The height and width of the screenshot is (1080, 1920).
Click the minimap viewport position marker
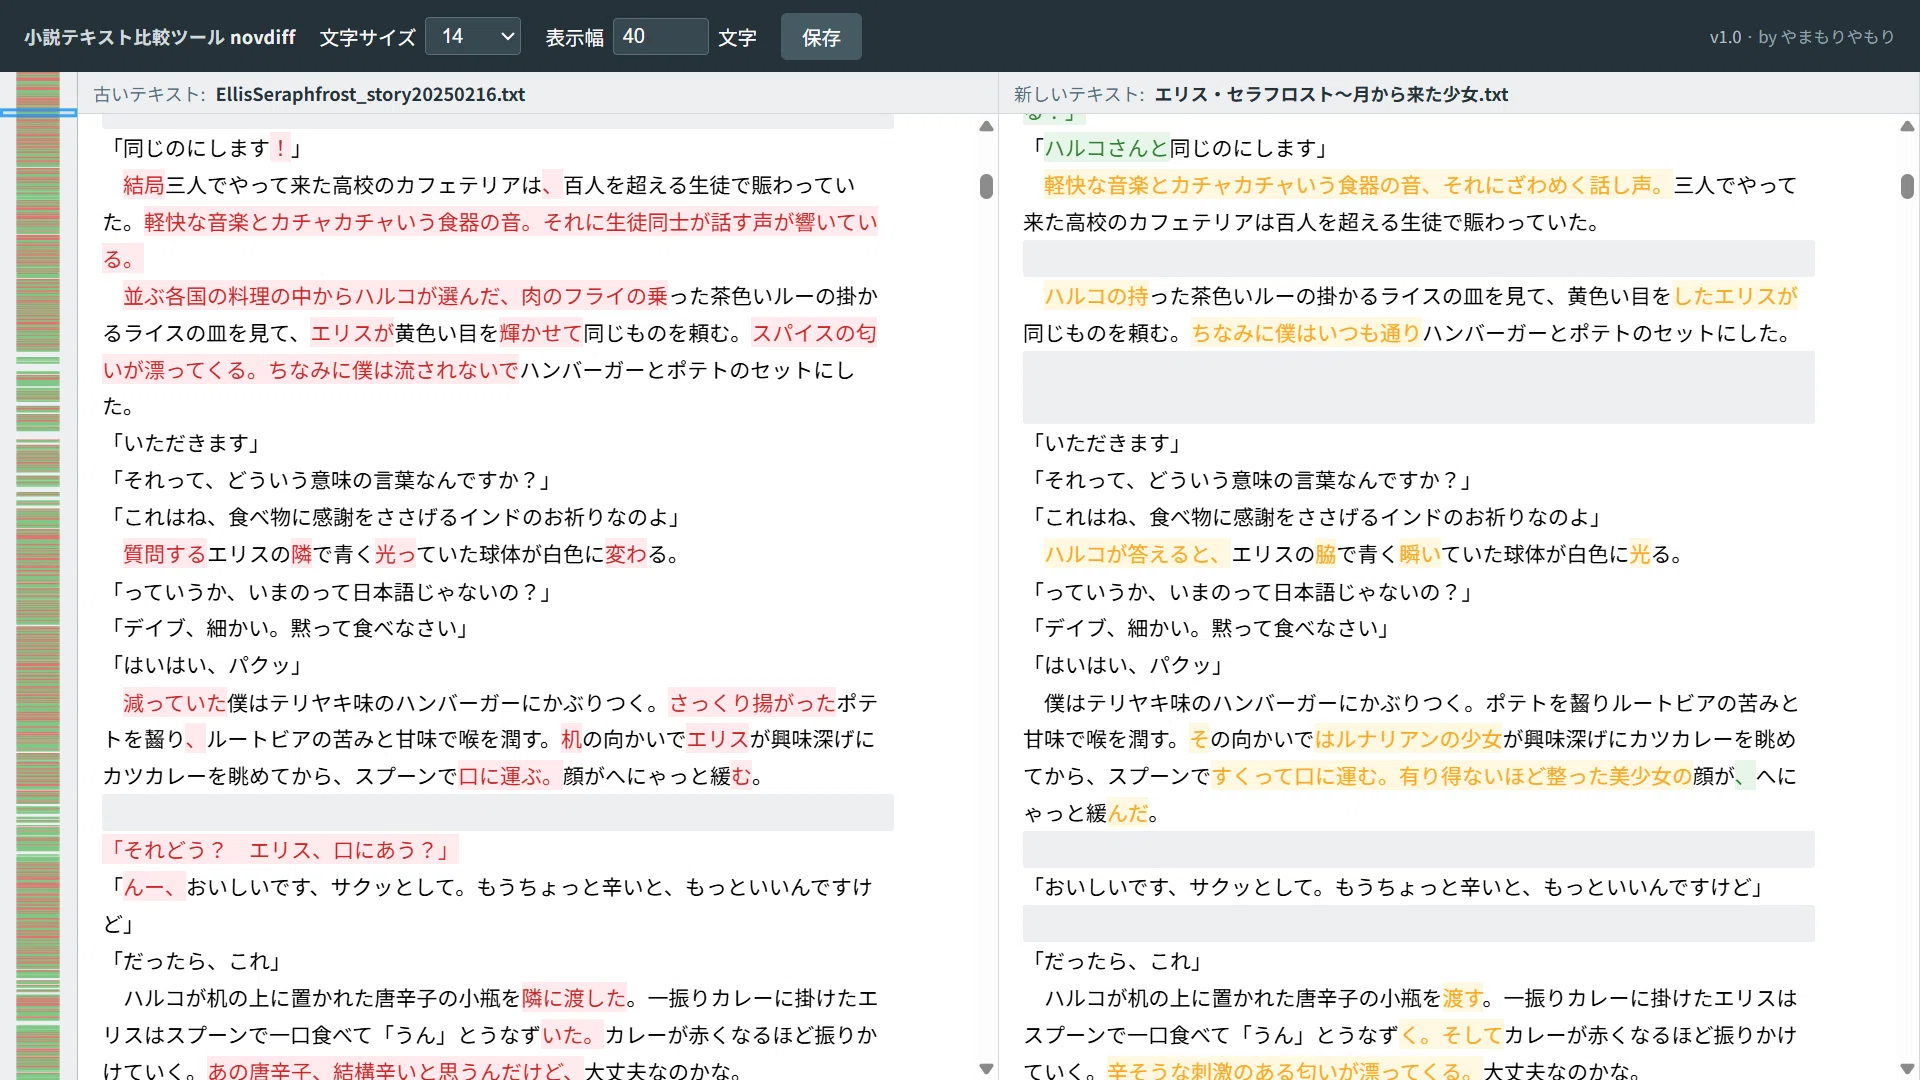pyautogui.click(x=38, y=112)
